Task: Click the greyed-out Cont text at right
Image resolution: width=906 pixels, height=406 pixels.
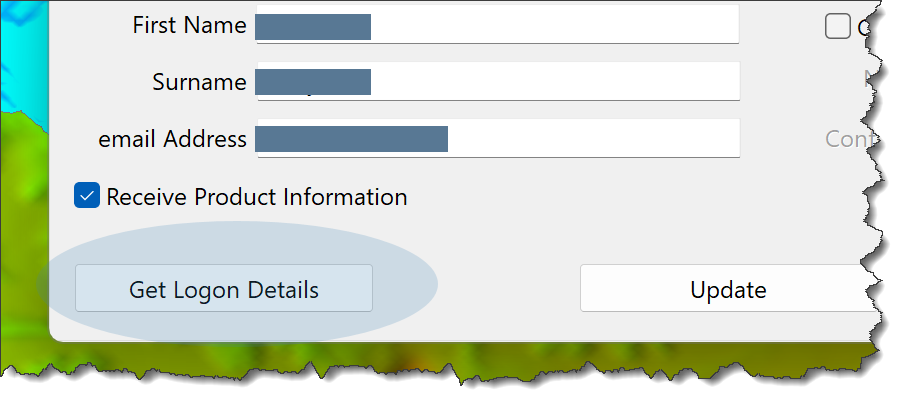Action: coord(852,139)
